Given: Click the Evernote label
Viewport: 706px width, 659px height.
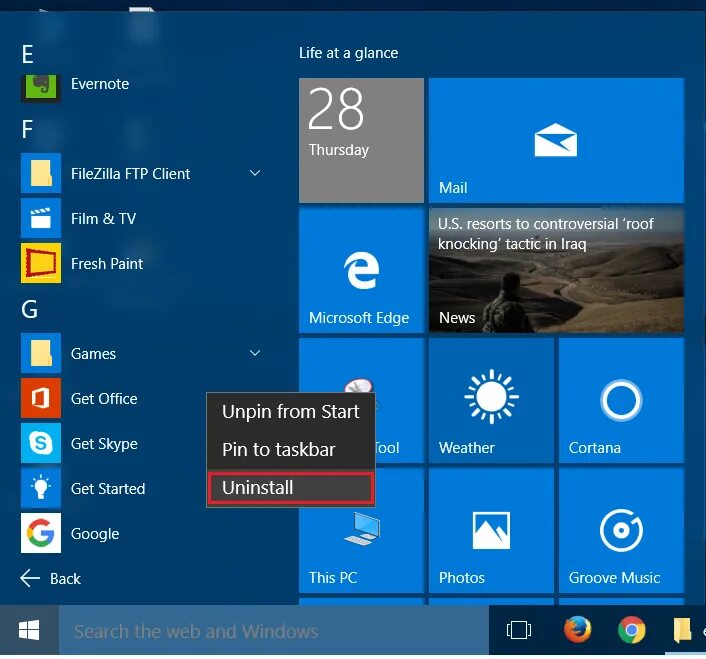Looking at the screenshot, I should click(100, 84).
